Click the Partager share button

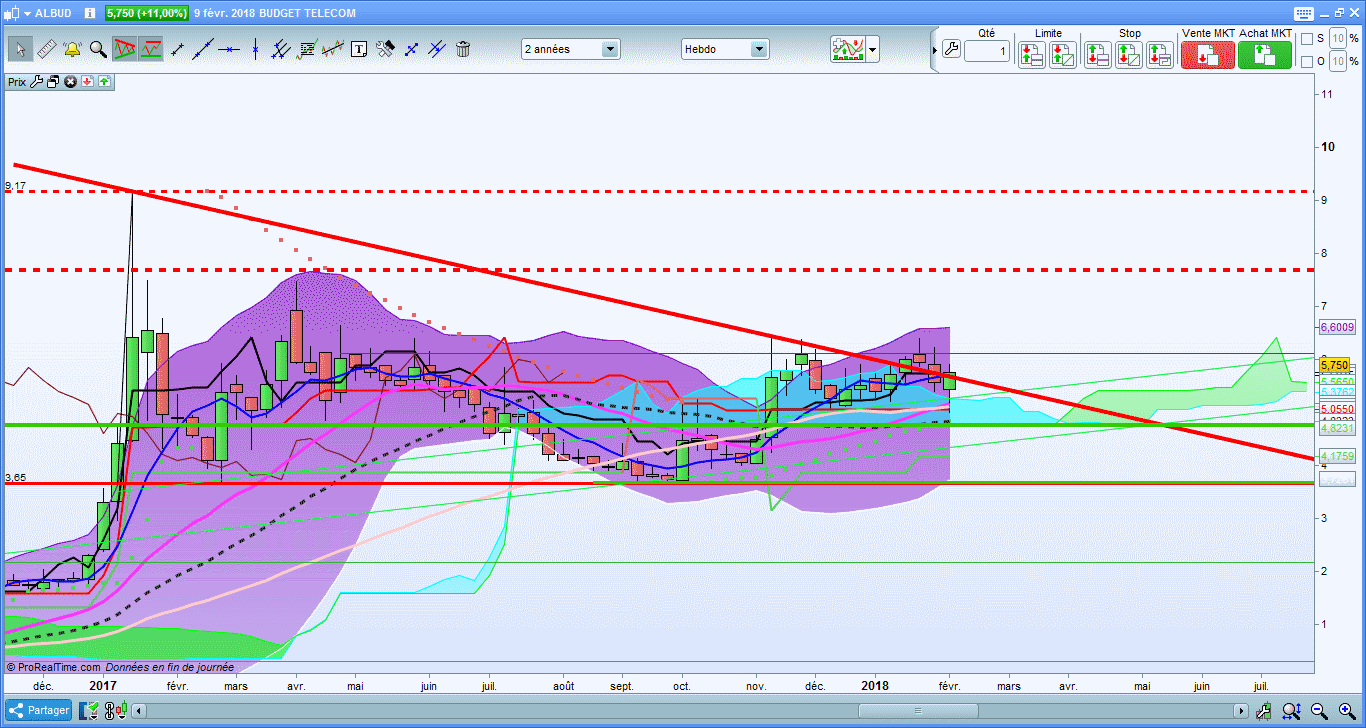(x=40, y=711)
